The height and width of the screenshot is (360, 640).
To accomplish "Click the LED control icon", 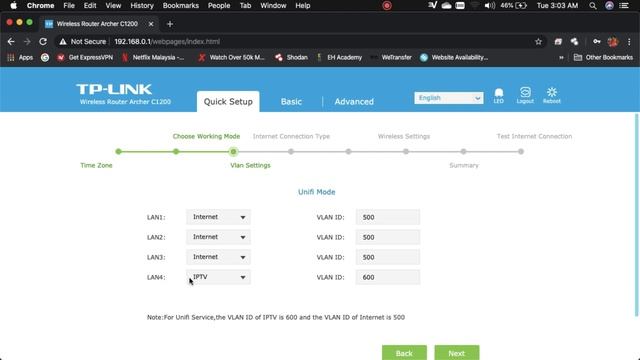I will coord(498,96).
